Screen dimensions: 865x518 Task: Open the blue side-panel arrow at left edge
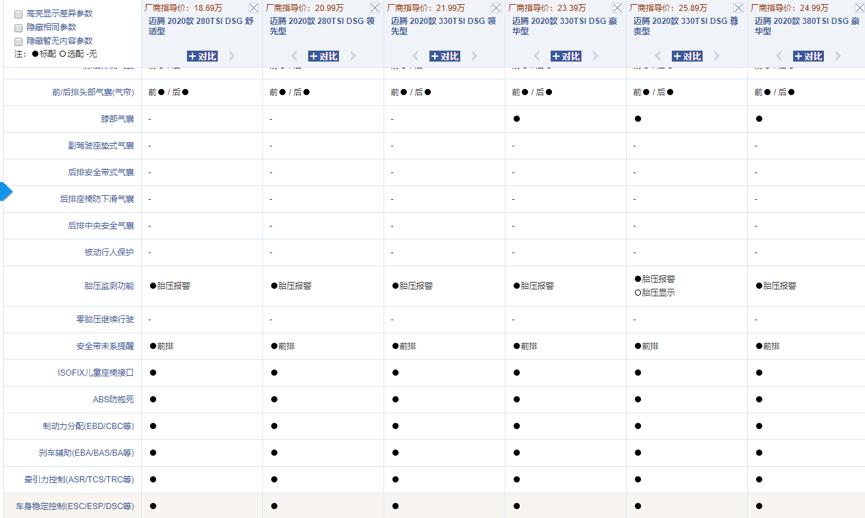6,191
